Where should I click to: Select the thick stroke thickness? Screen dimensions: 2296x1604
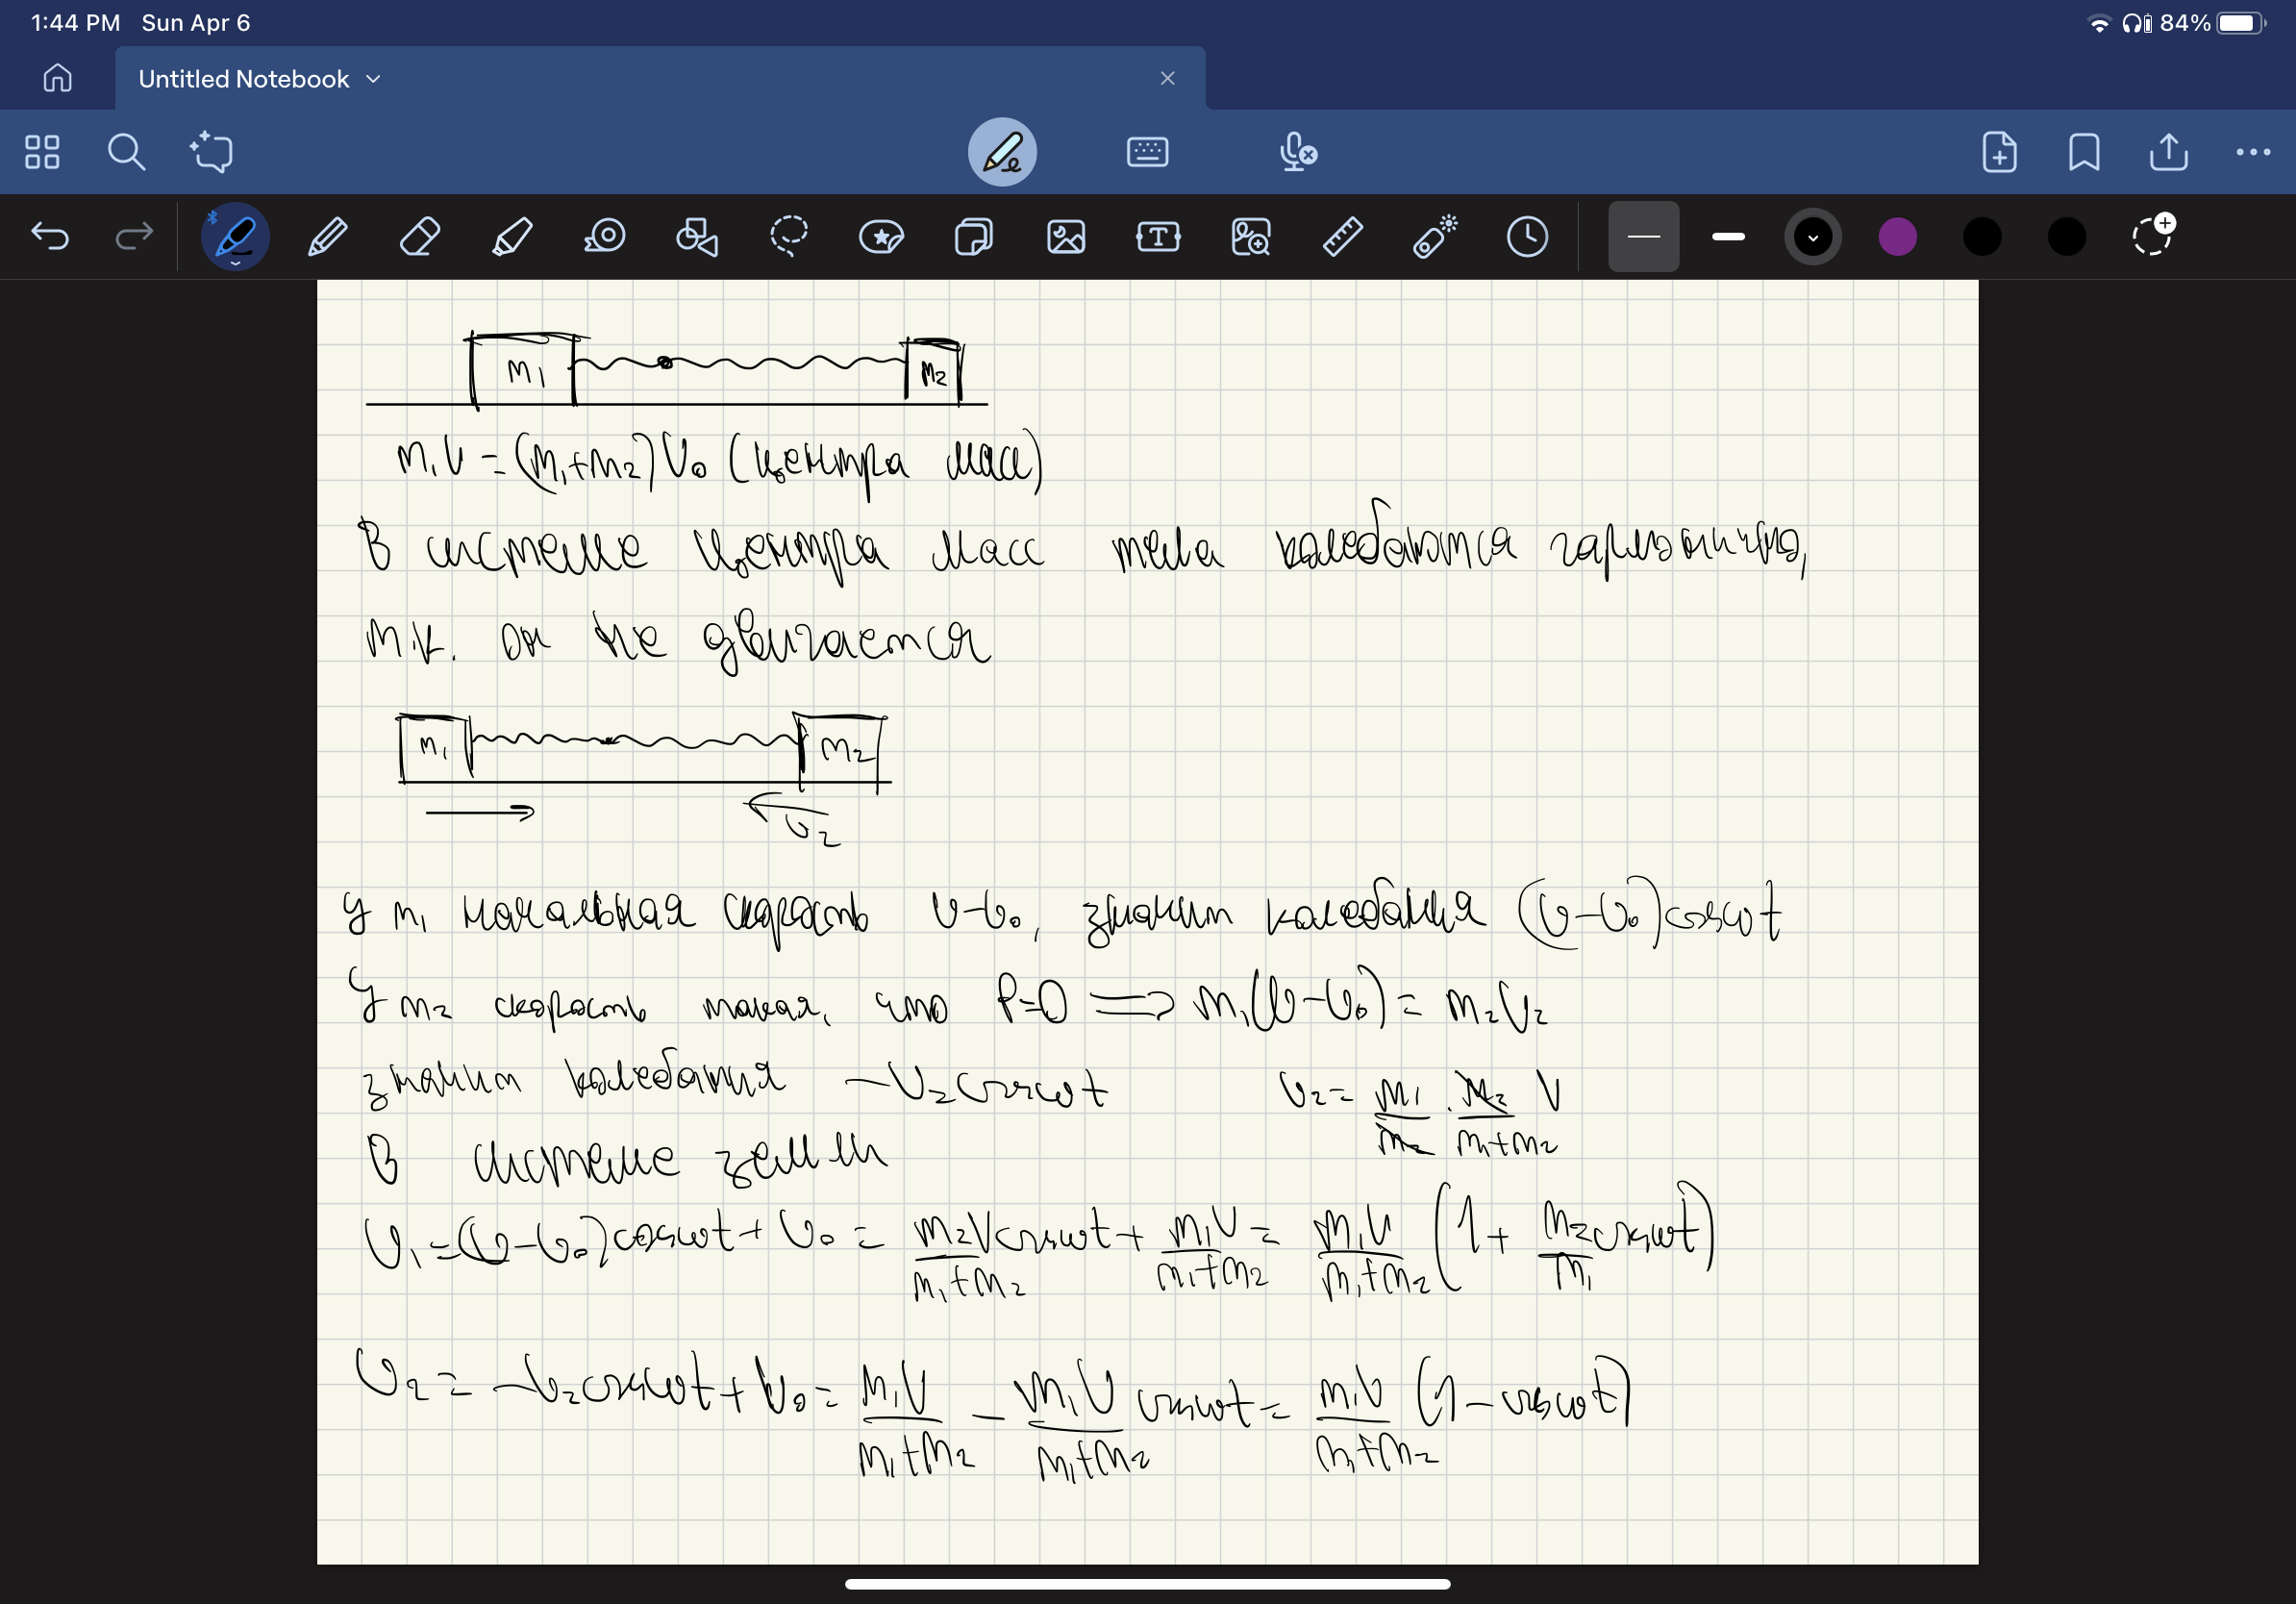point(1728,237)
